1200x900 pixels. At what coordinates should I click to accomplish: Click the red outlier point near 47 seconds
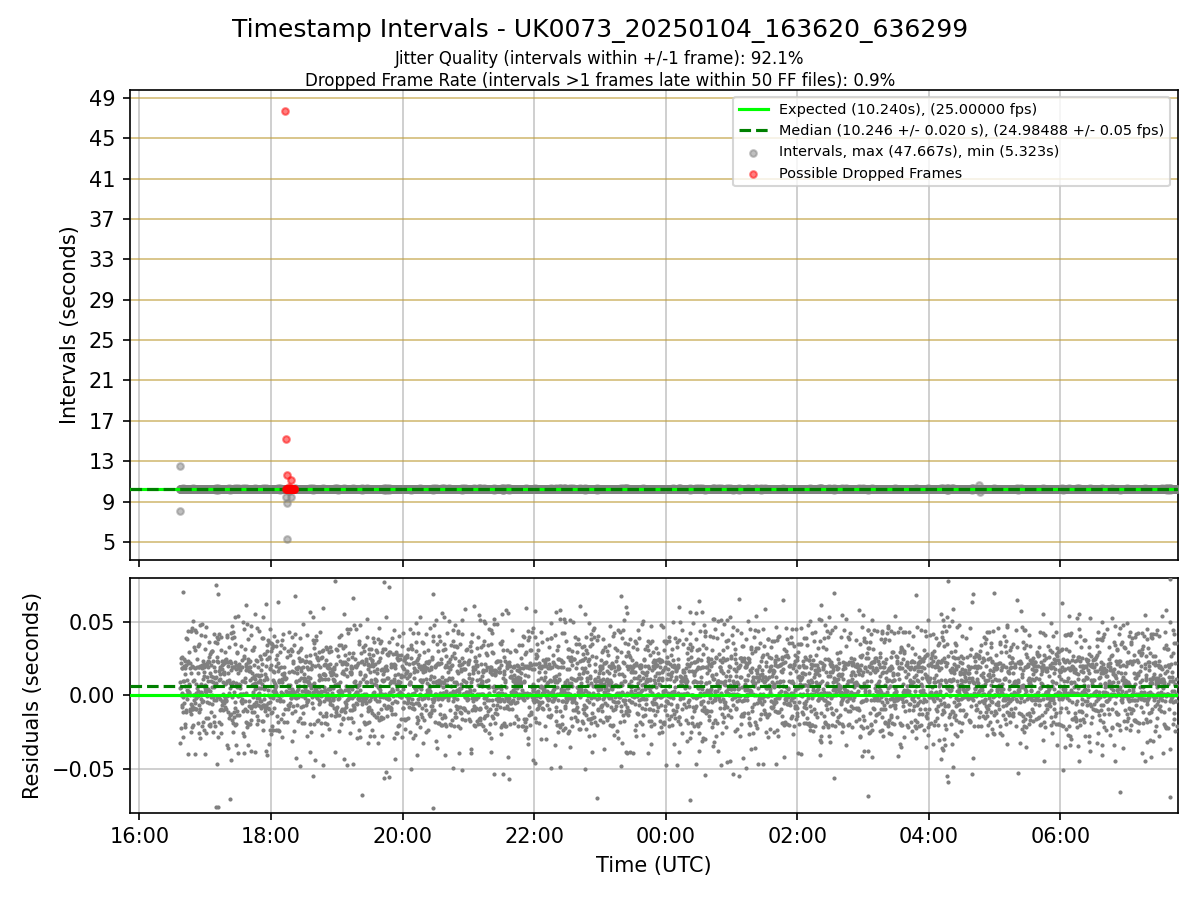pos(285,111)
